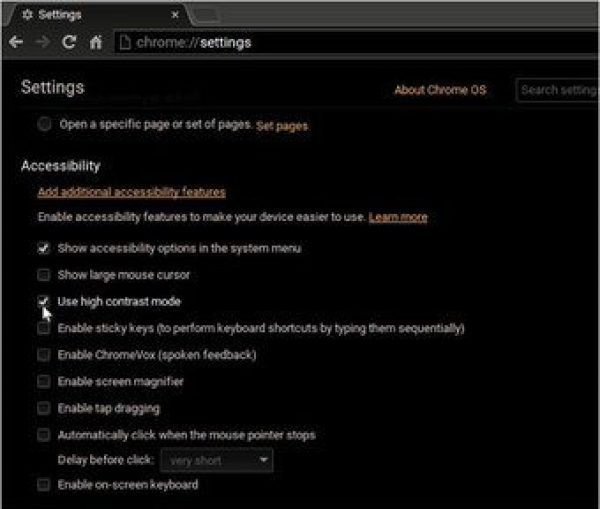Image resolution: width=600 pixels, height=509 pixels.
Task: Click the Search settings field
Action: click(x=558, y=90)
